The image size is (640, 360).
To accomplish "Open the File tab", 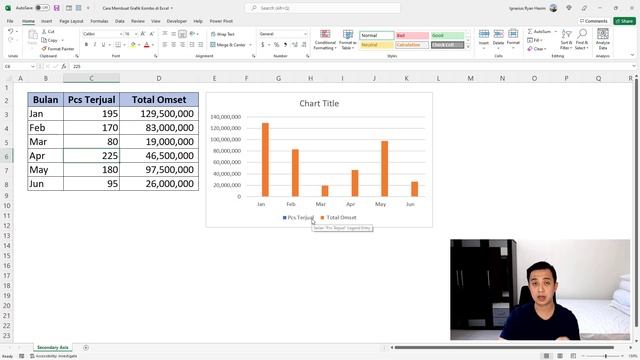I will point(10,21).
